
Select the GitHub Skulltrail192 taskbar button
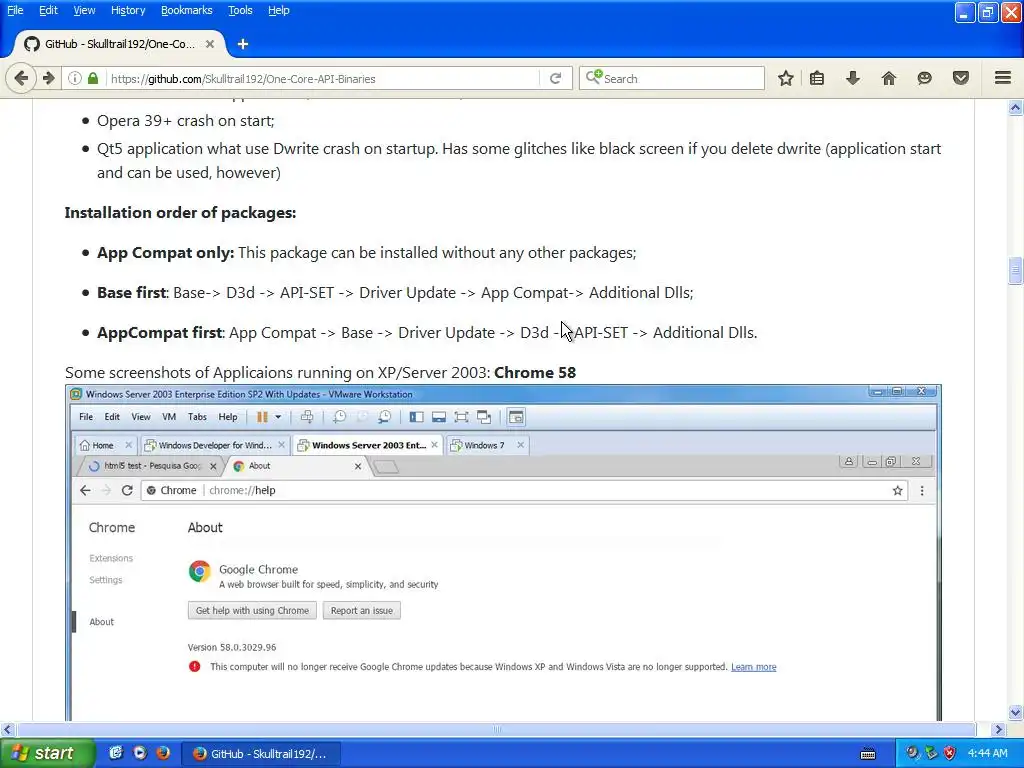click(x=260, y=754)
